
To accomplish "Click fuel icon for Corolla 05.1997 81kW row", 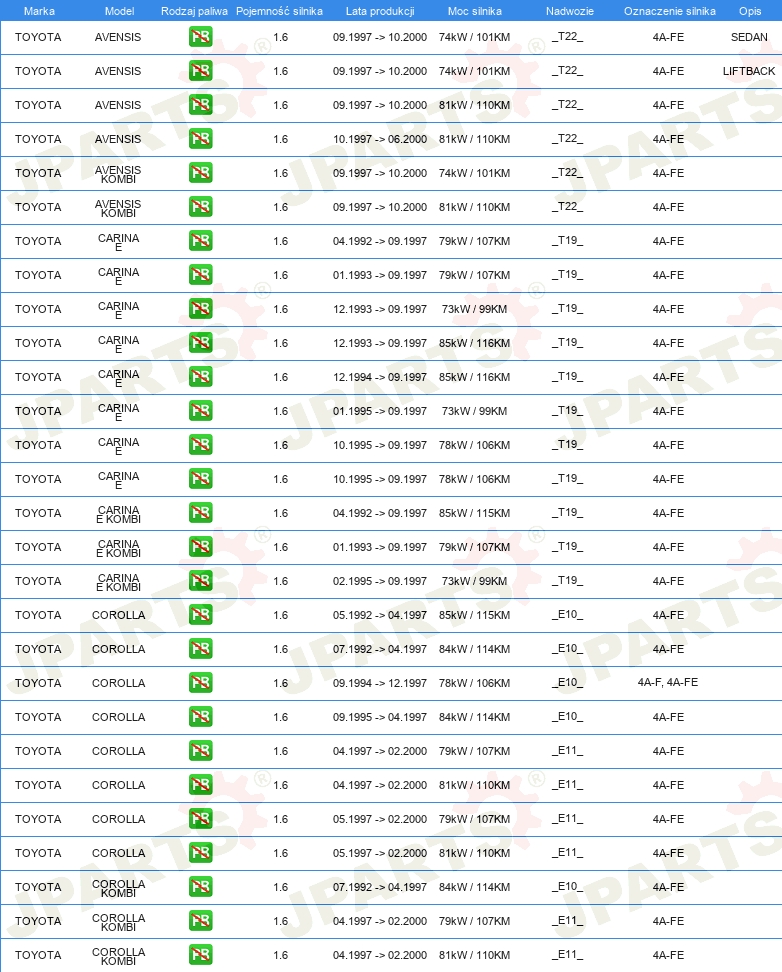I will (200, 853).
